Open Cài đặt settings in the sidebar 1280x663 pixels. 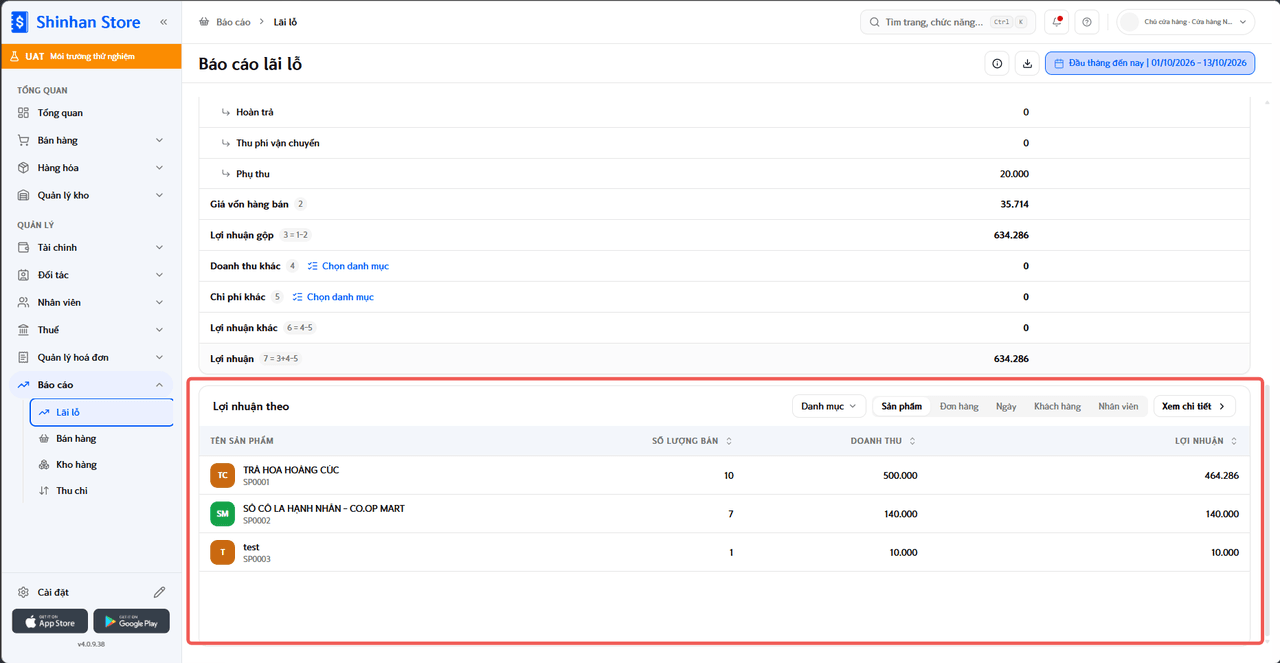click(53, 592)
